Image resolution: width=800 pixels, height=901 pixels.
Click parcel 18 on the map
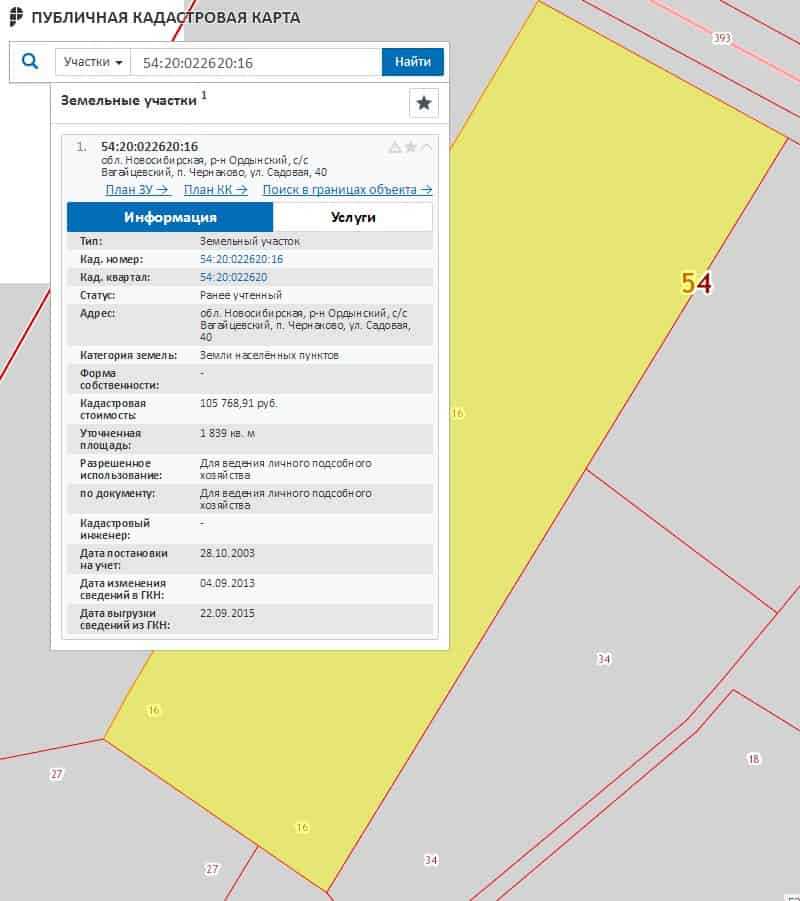tap(754, 759)
